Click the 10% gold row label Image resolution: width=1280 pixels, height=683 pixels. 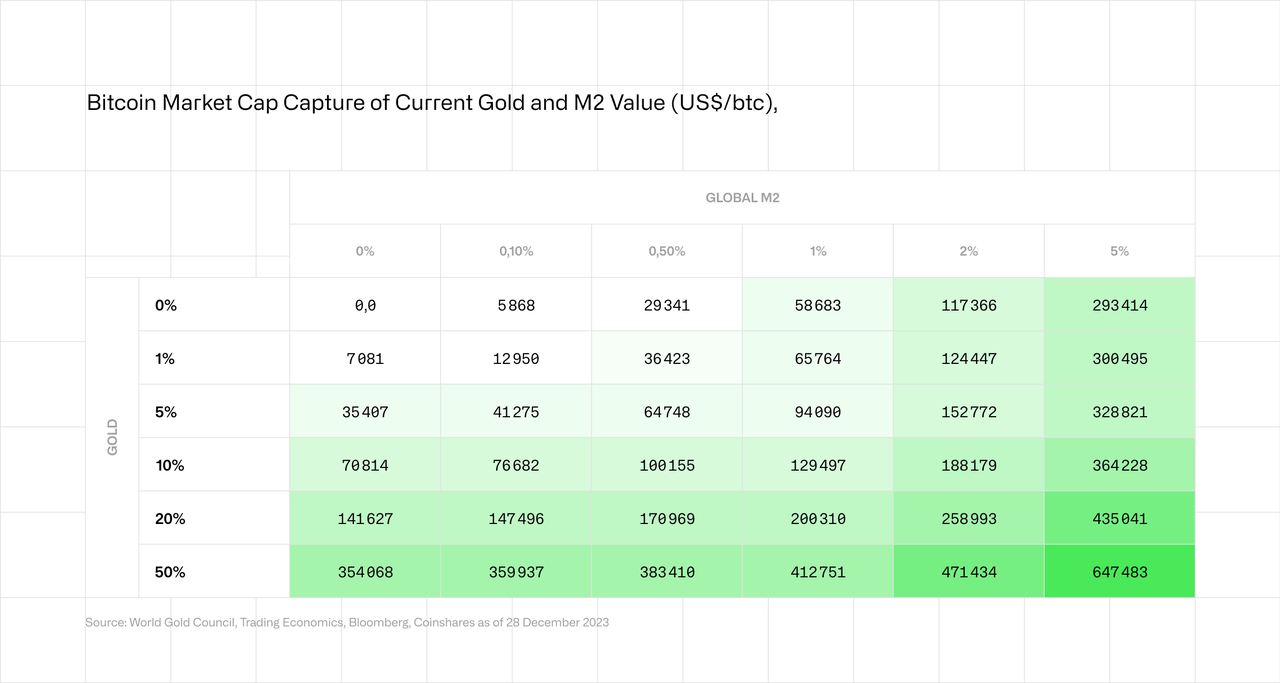170,465
